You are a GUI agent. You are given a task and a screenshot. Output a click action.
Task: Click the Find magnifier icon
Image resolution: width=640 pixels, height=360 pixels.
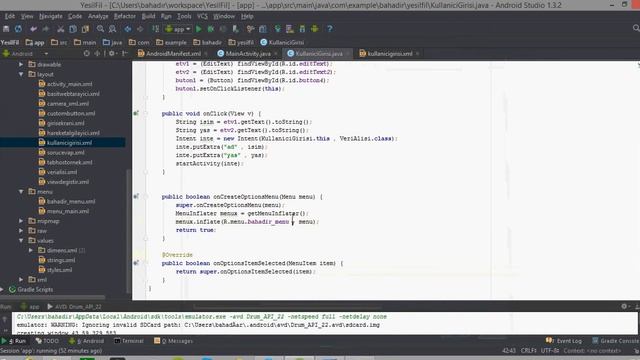(100, 29)
